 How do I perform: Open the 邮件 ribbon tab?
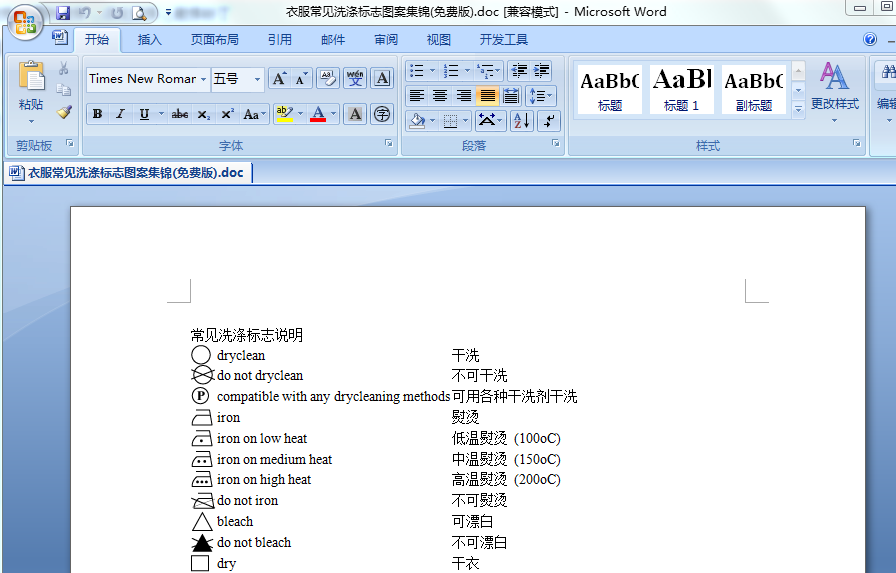[333, 39]
